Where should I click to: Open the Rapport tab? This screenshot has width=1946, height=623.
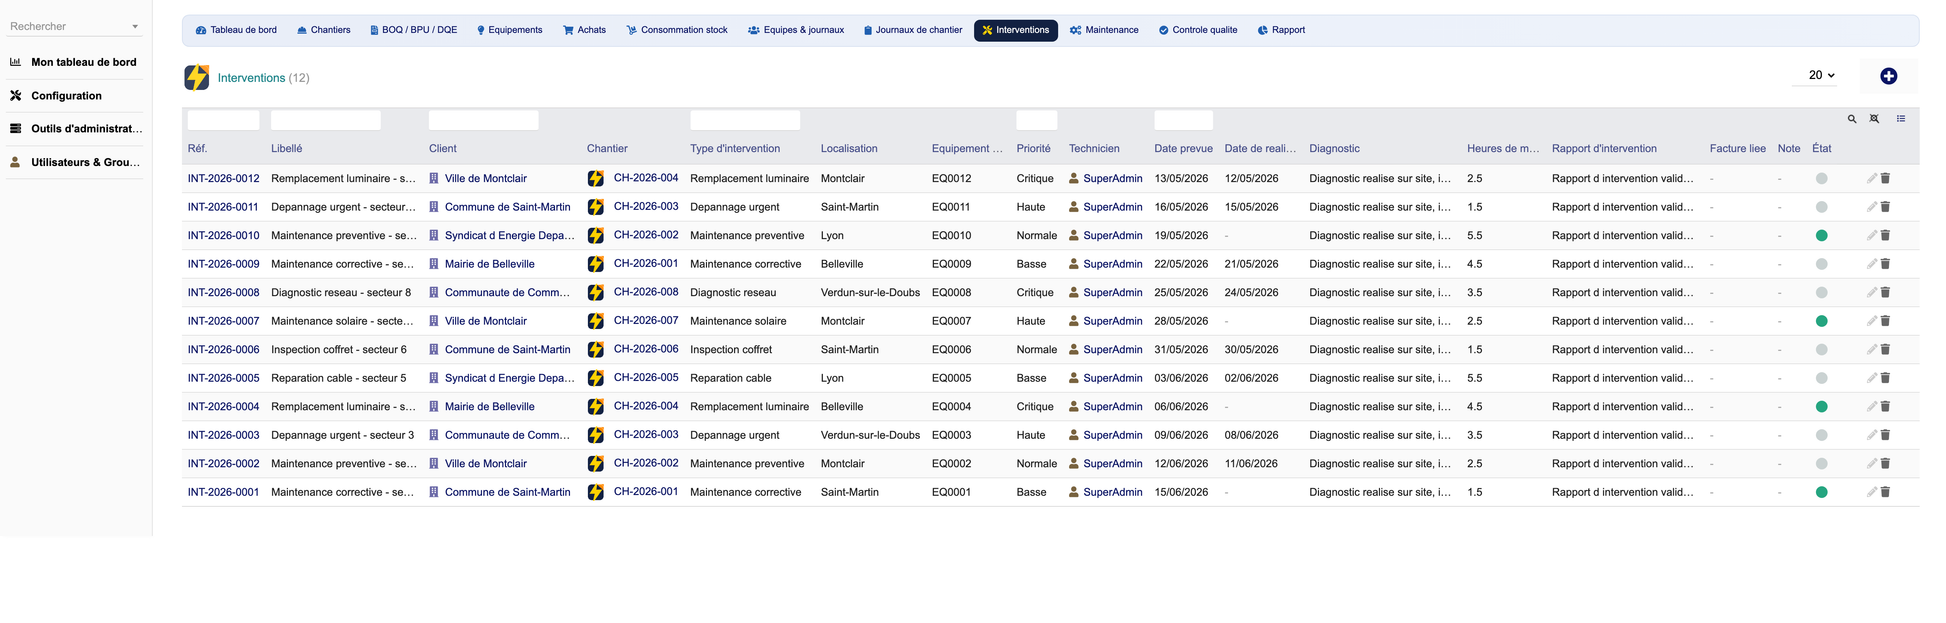click(1281, 30)
